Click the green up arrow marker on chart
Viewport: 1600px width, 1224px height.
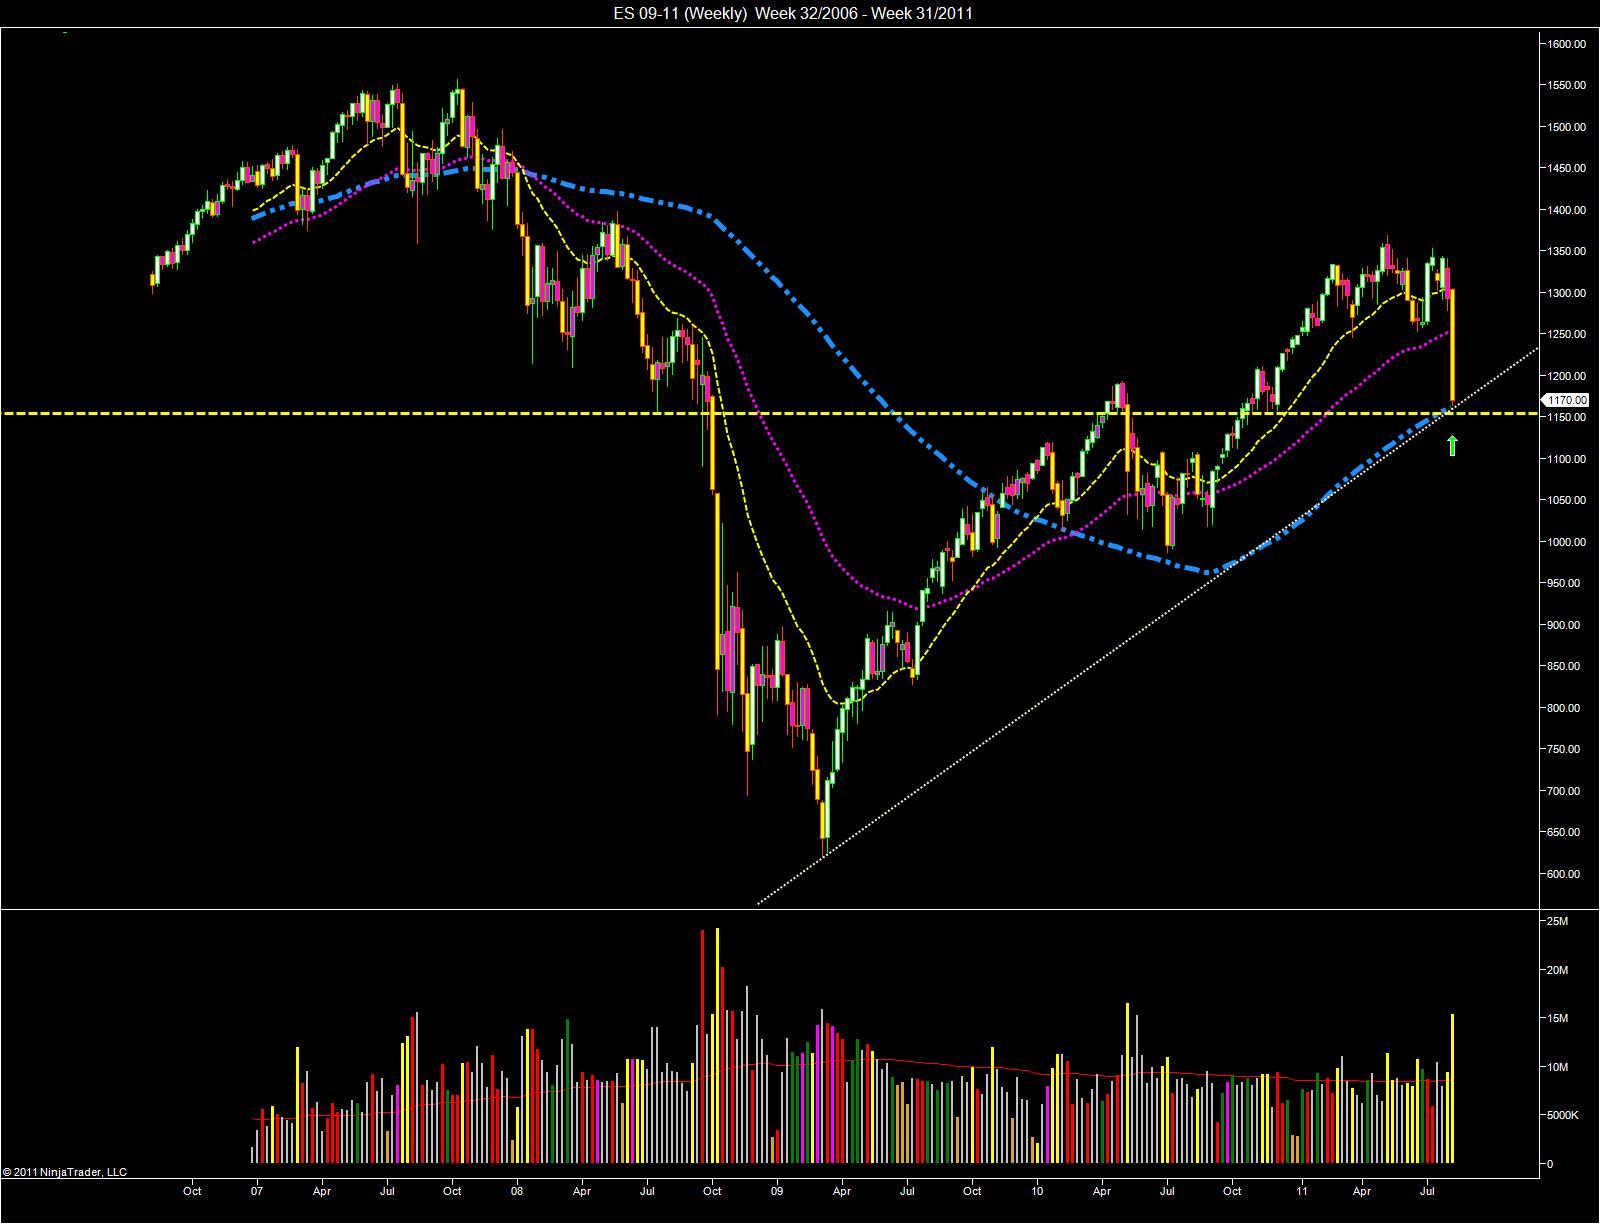[1452, 446]
